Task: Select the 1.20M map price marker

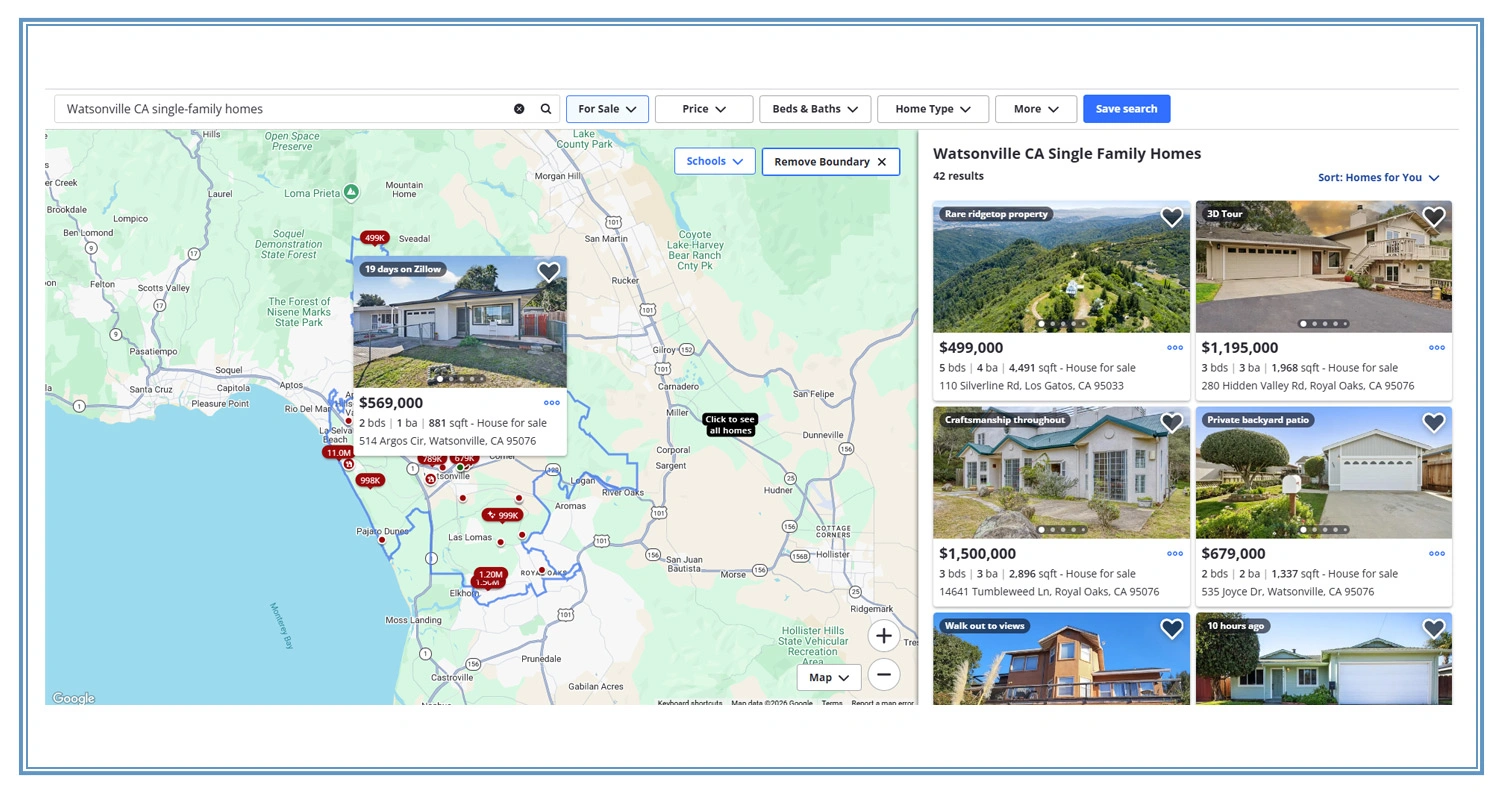Action: 490,574
